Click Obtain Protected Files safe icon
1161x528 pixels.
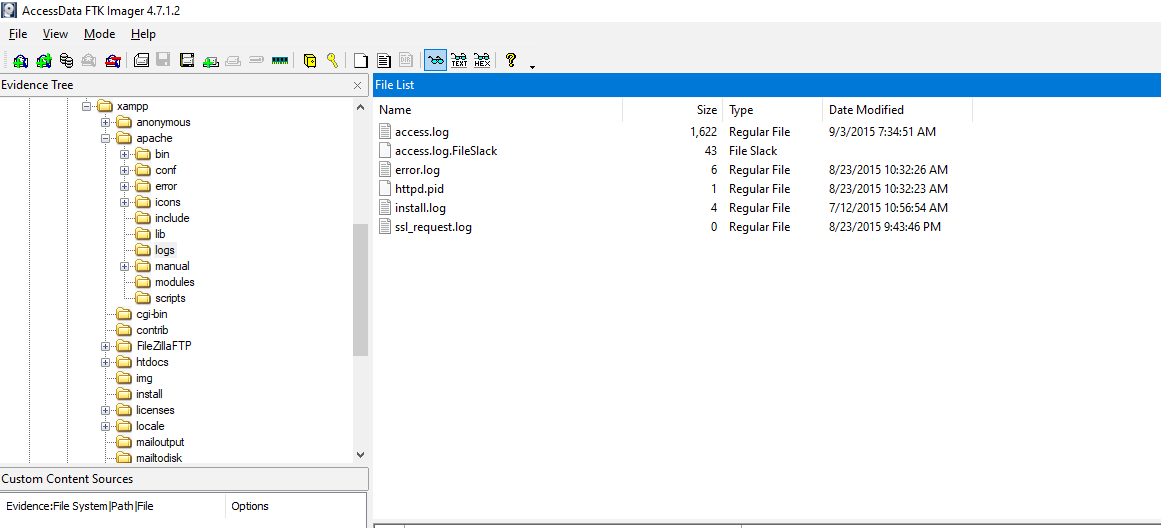[x=310, y=61]
